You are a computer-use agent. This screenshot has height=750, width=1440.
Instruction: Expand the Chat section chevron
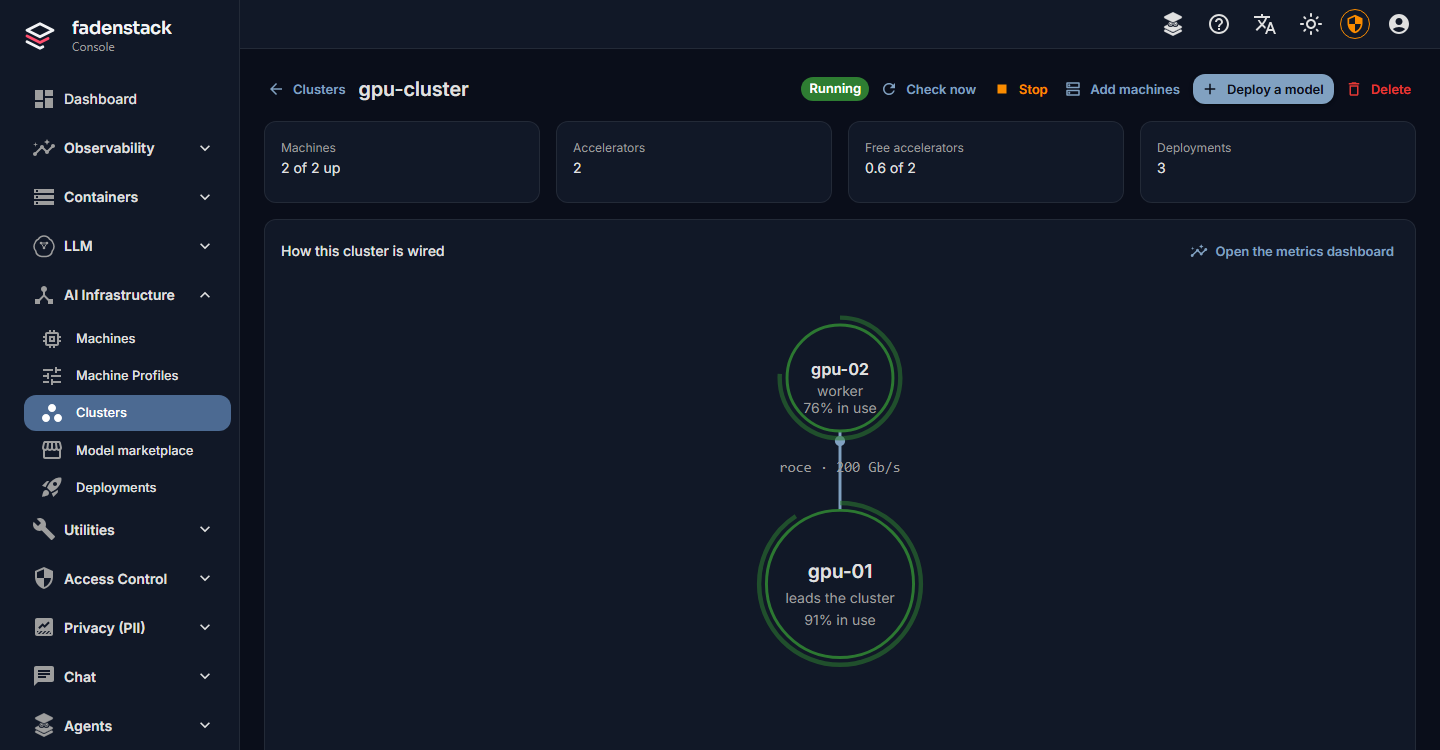(x=205, y=677)
